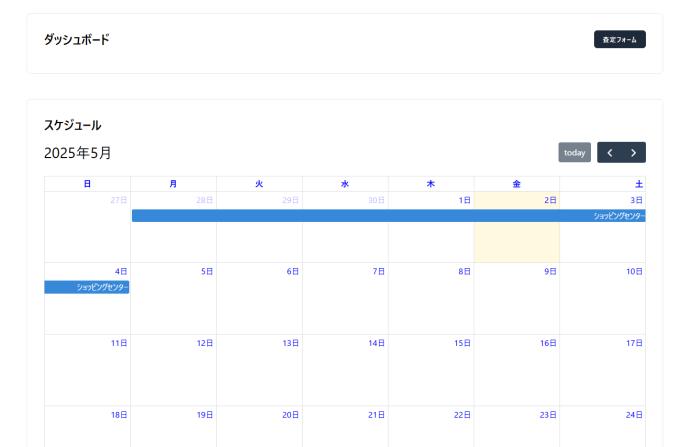Select date 12日 on Monday
This screenshot has height=447, width=692.
tap(204, 343)
